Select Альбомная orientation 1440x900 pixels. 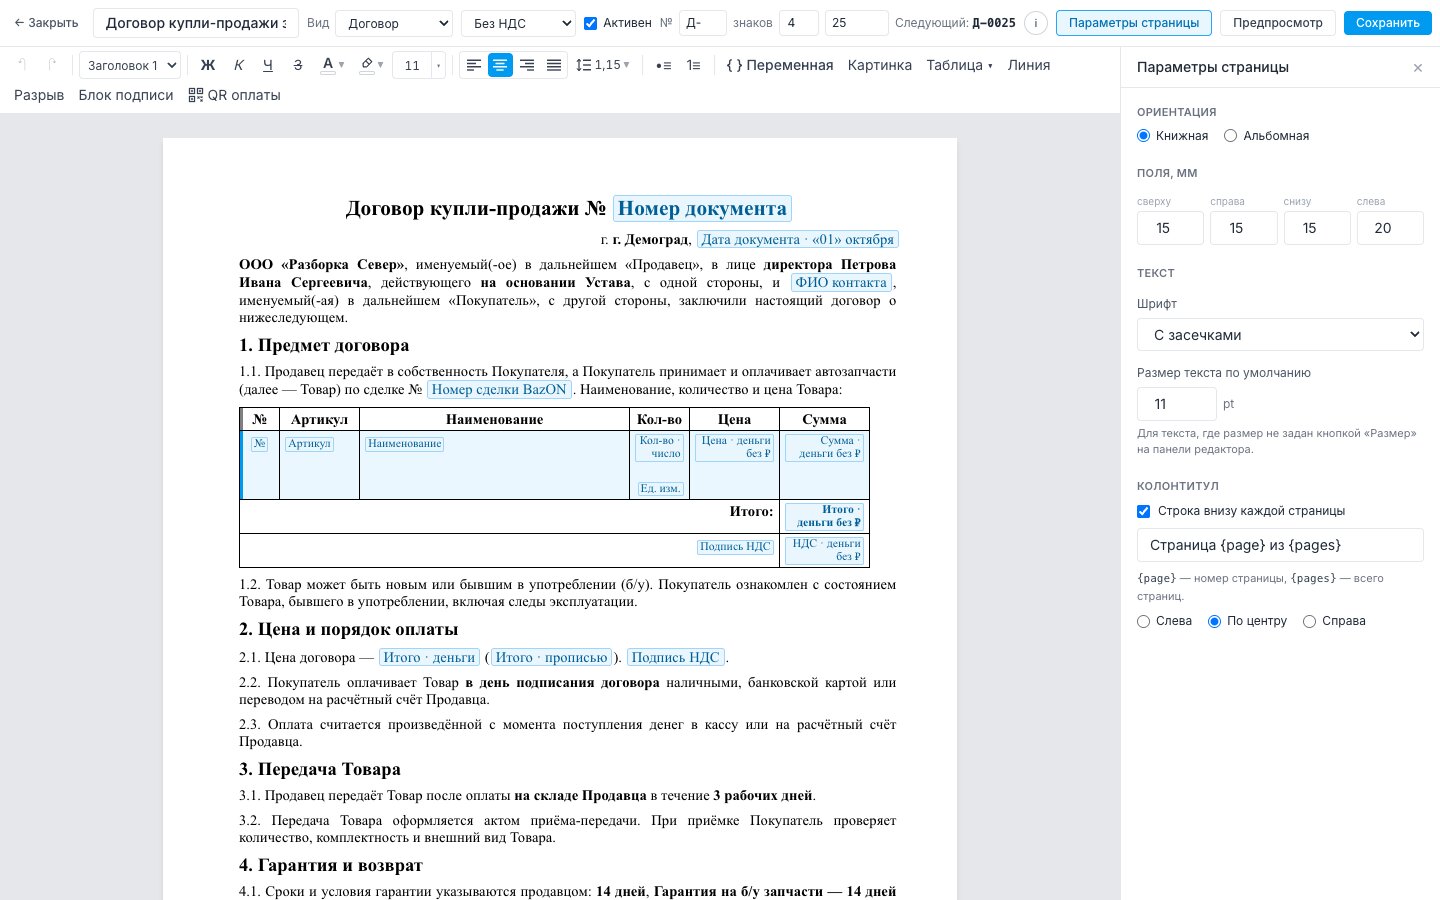pos(1230,136)
